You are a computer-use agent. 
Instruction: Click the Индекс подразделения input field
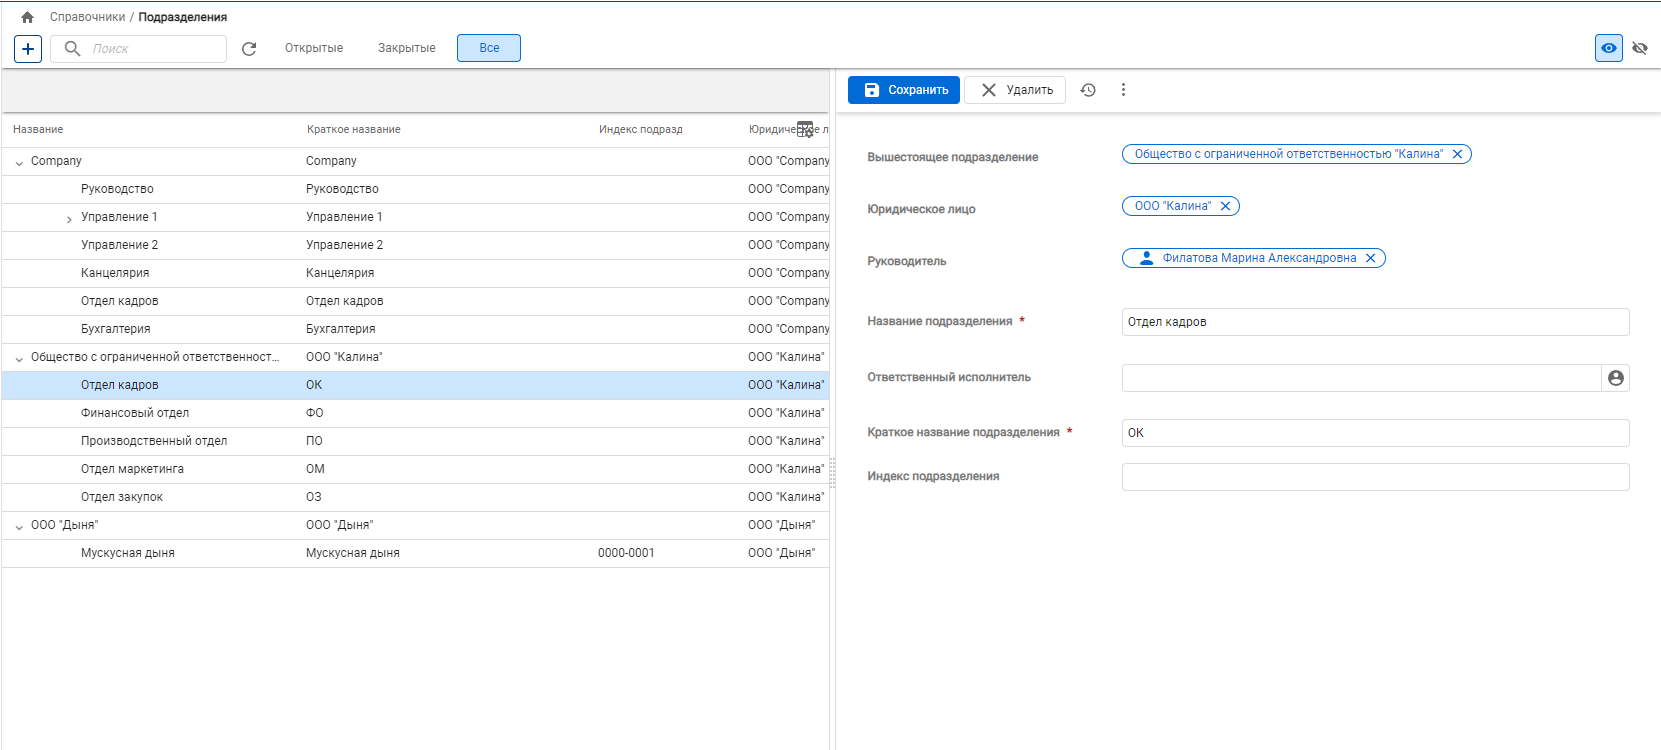click(x=1375, y=477)
